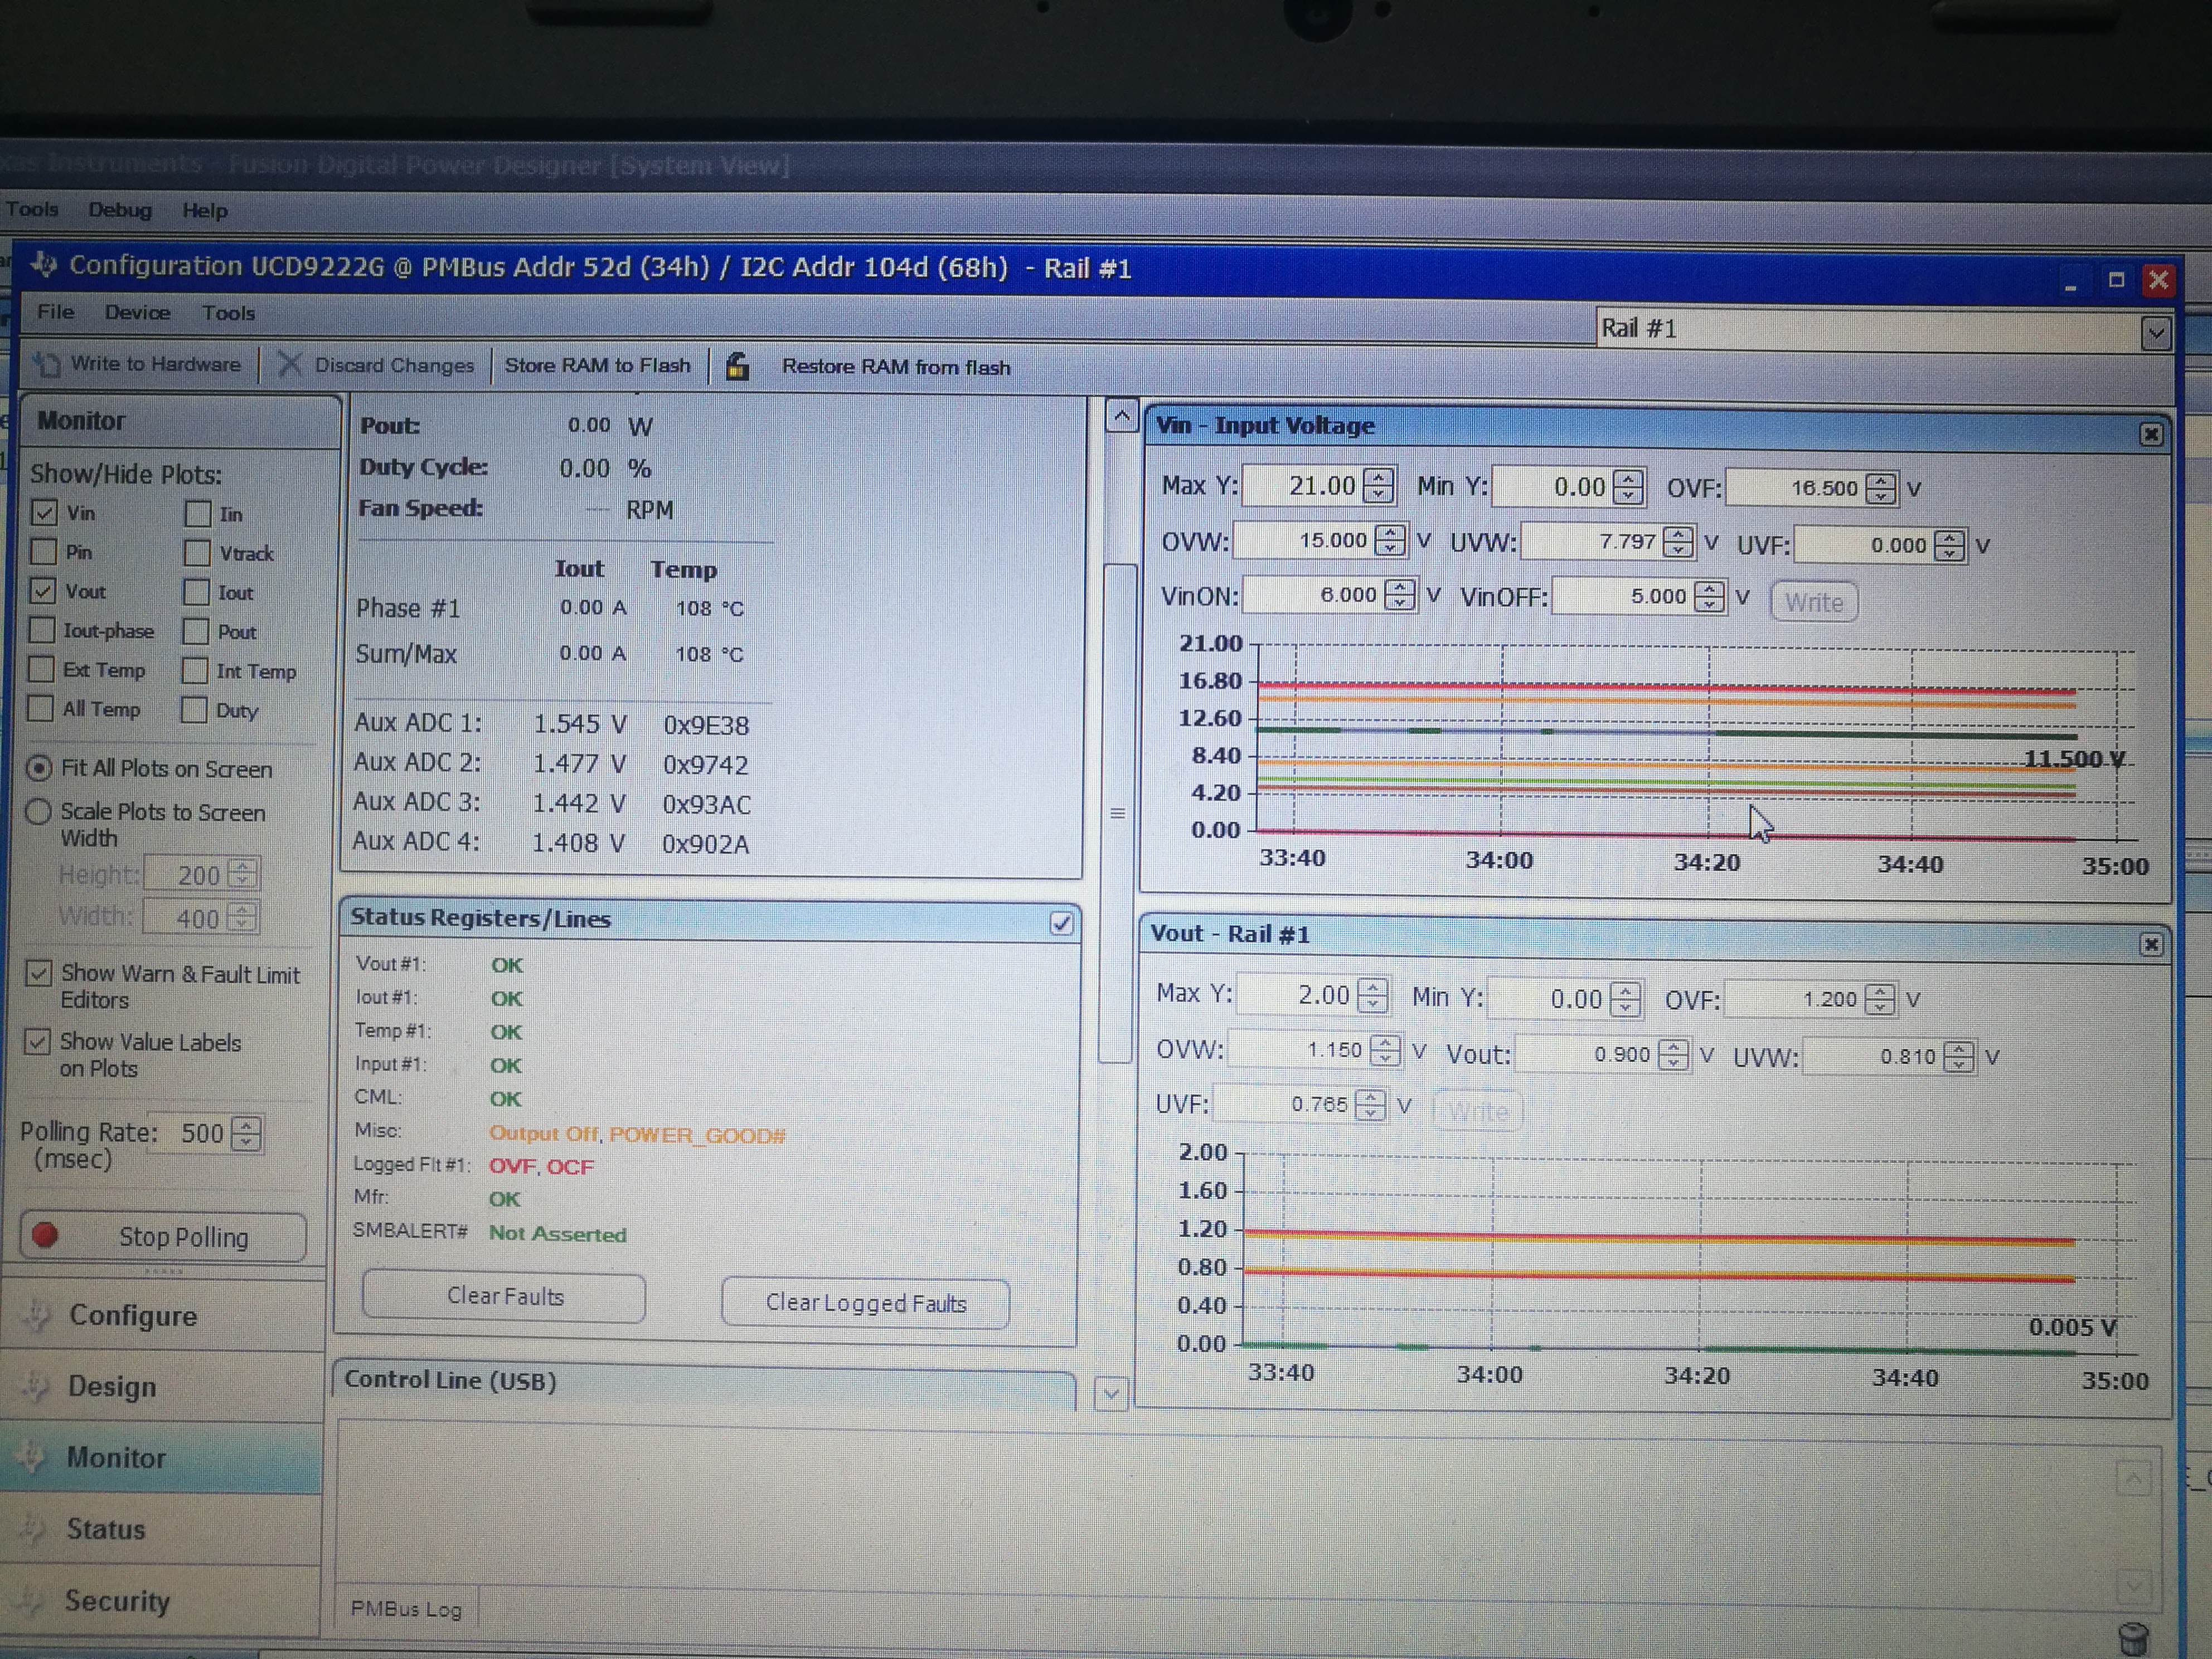
Task: Select Scale Plots to Screen Width option
Action: pyautogui.click(x=39, y=811)
